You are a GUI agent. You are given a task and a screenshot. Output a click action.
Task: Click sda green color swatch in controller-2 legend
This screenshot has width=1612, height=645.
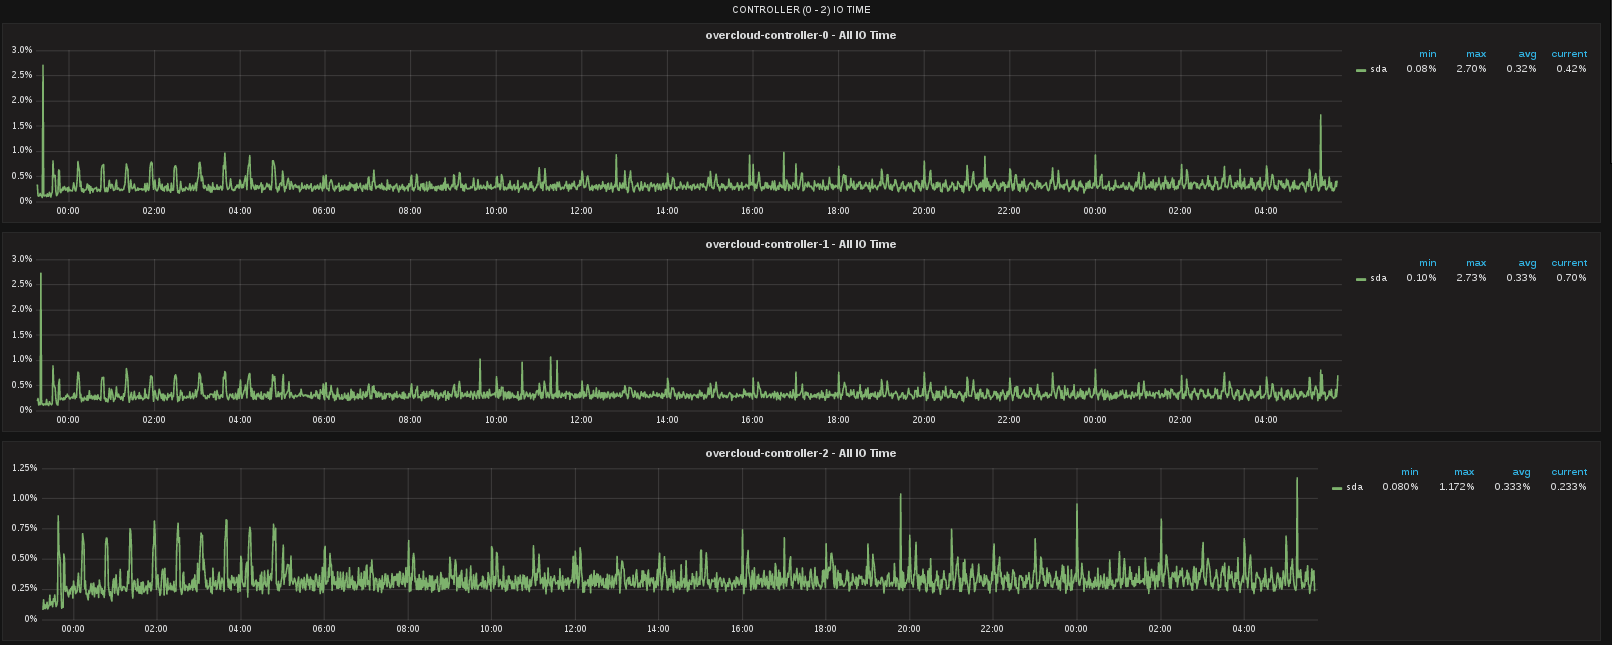(x=1337, y=488)
